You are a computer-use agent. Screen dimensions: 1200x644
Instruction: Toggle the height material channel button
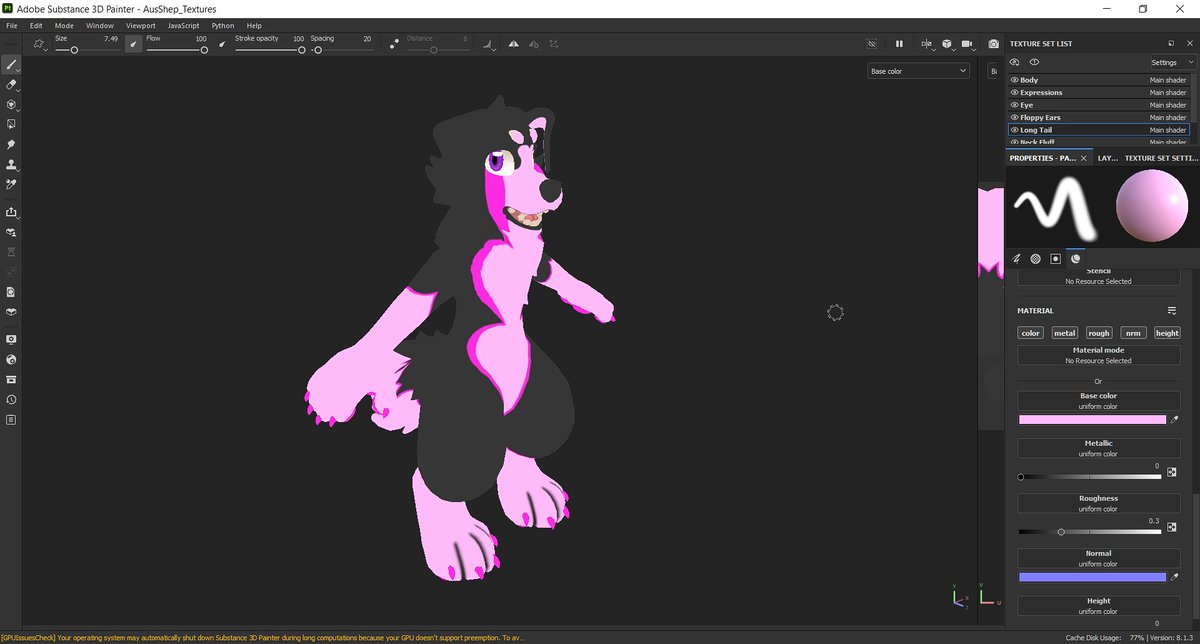coord(1167,333)
